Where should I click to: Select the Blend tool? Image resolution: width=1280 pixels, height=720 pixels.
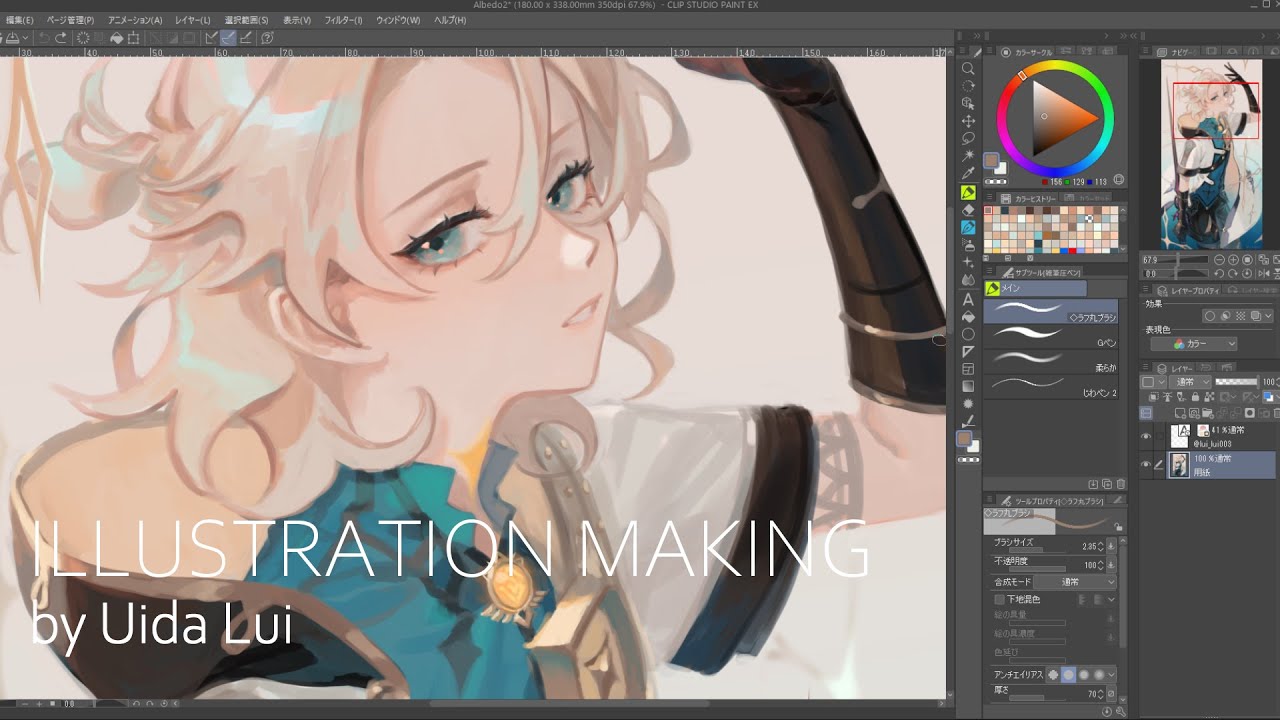click(x=968, y=281)
